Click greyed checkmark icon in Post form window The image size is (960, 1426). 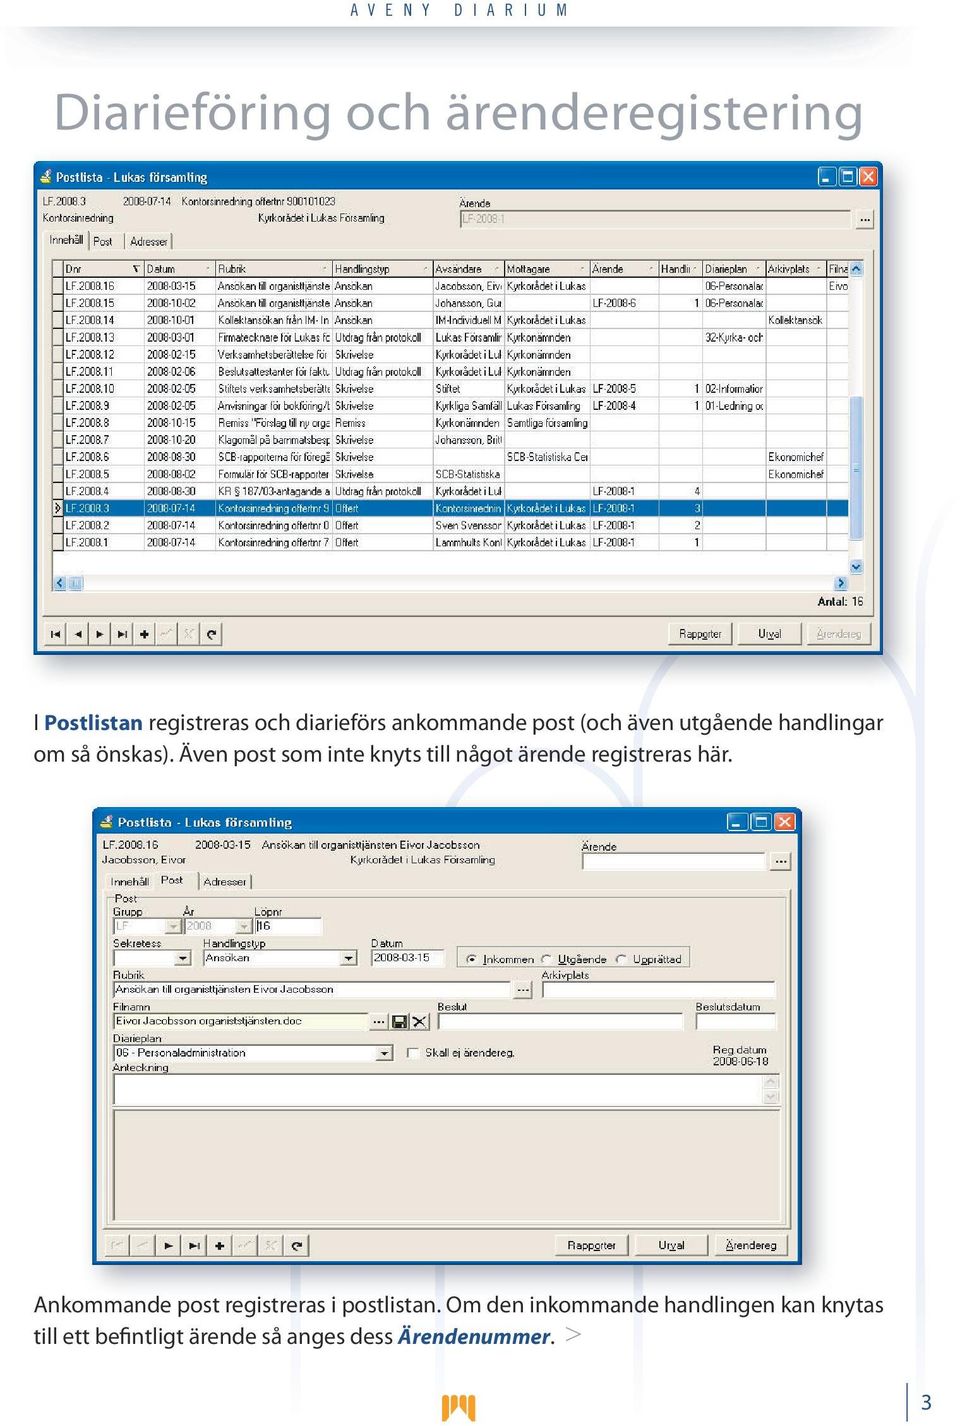coord(245,1245)
